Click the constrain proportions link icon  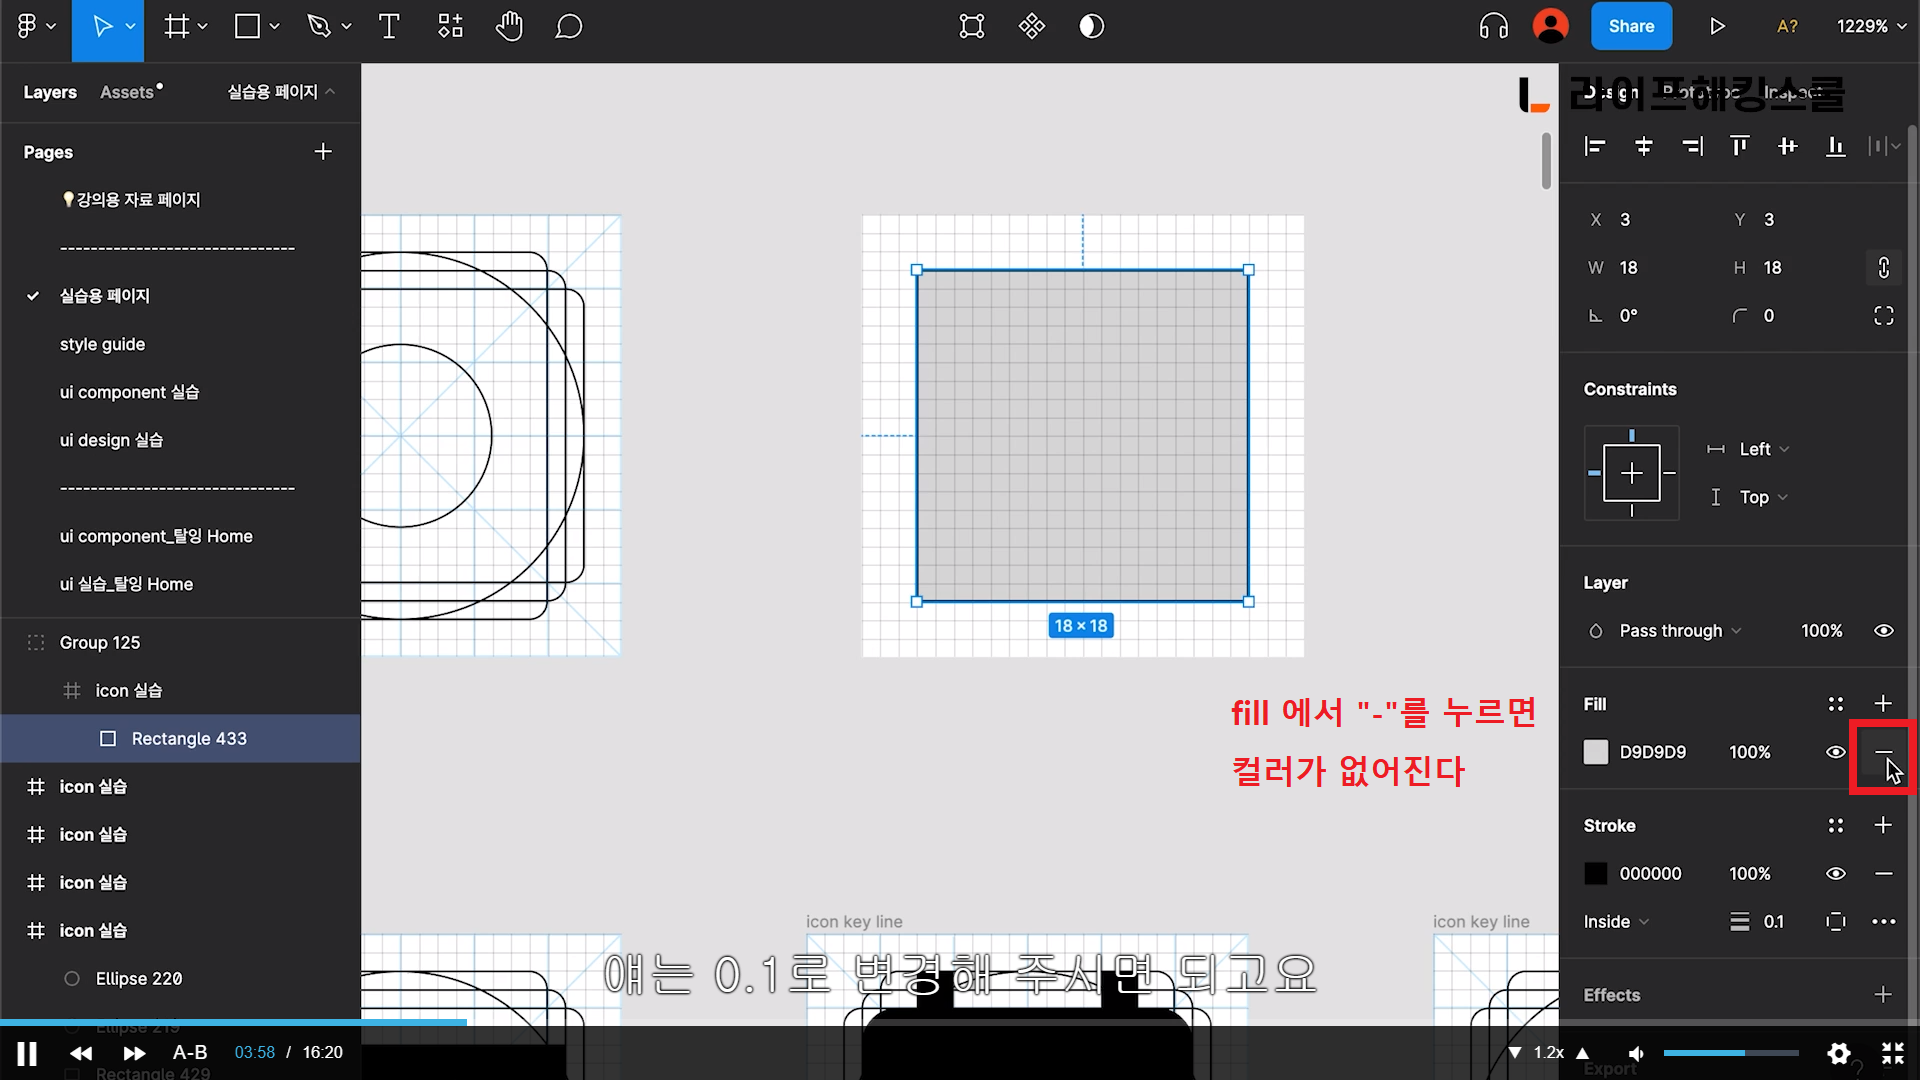pyautogui.click(x=1883, y=268)
